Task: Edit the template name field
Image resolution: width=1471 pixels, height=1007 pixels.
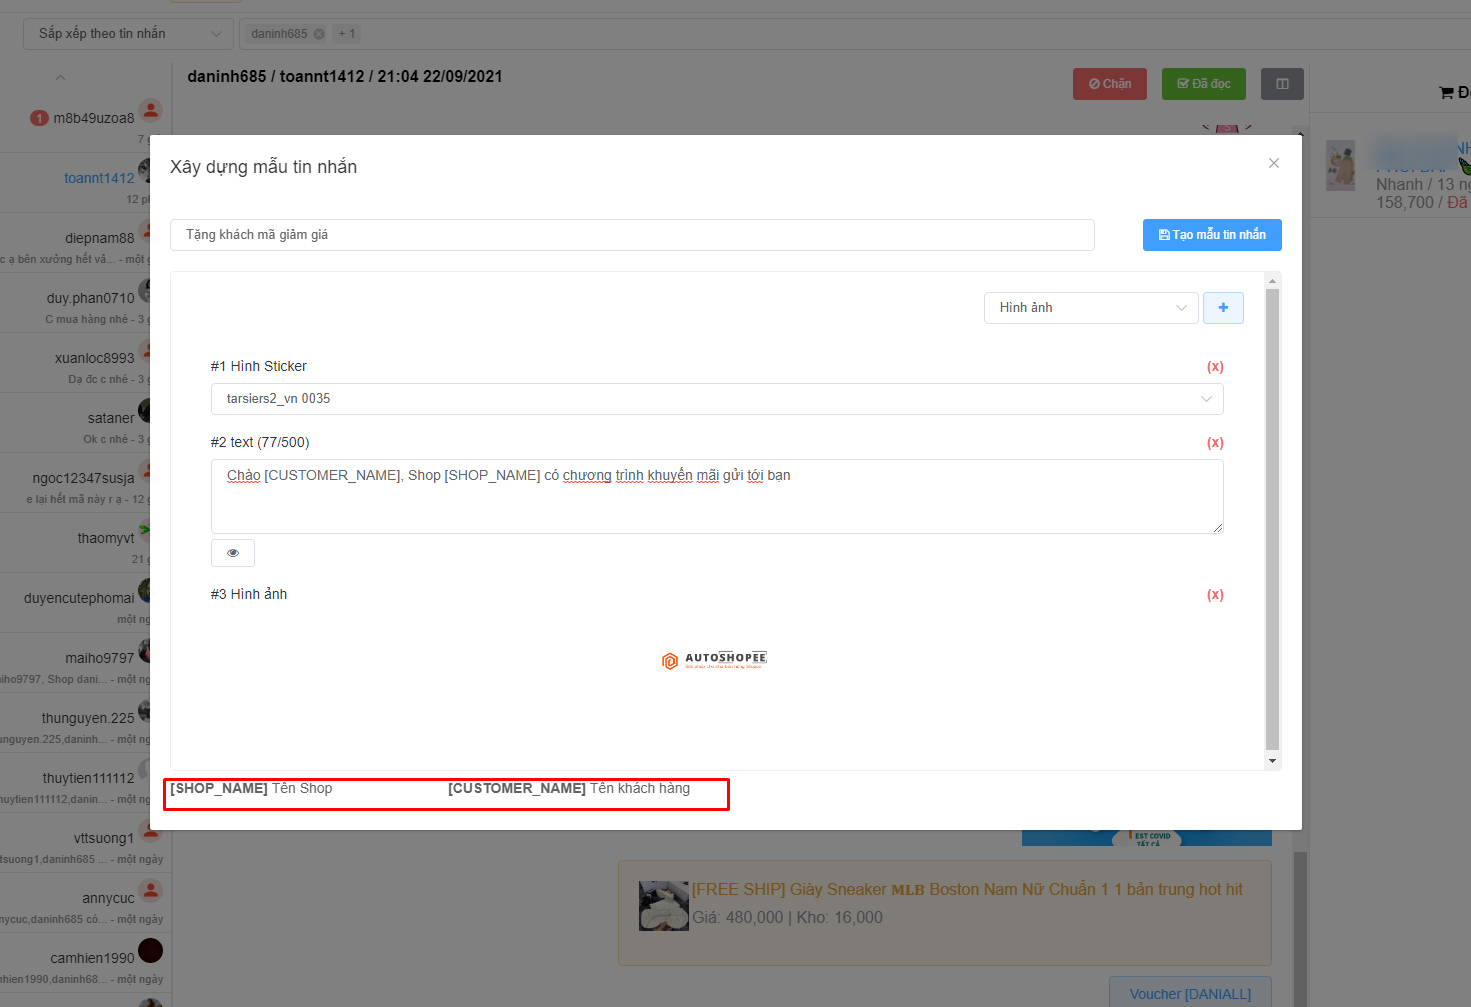Action: click(x=632, y=235)
